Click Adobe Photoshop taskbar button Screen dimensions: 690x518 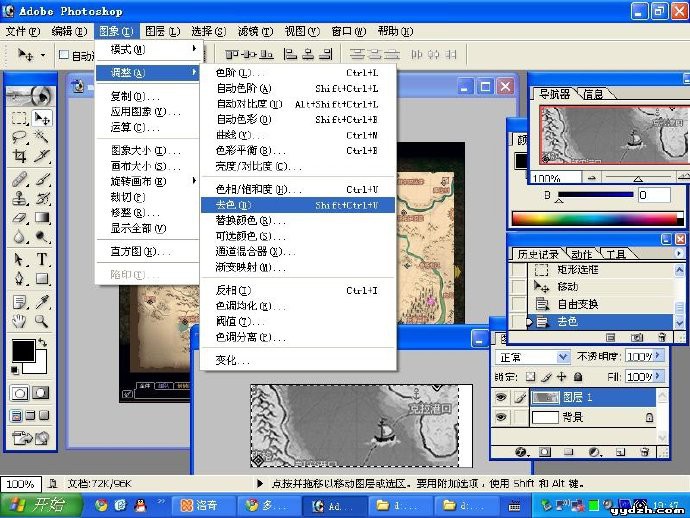coord(334,506)
